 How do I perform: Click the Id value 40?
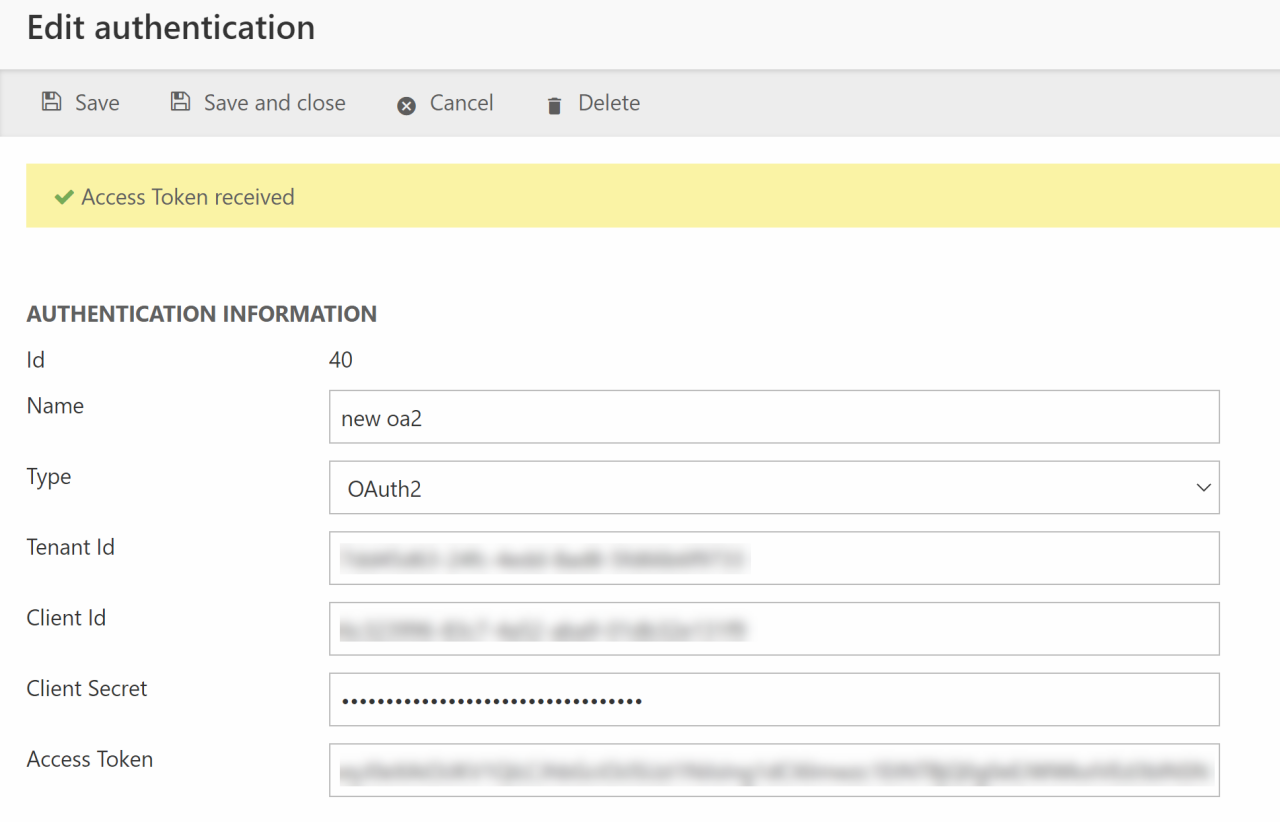click(x=341, y=360)
